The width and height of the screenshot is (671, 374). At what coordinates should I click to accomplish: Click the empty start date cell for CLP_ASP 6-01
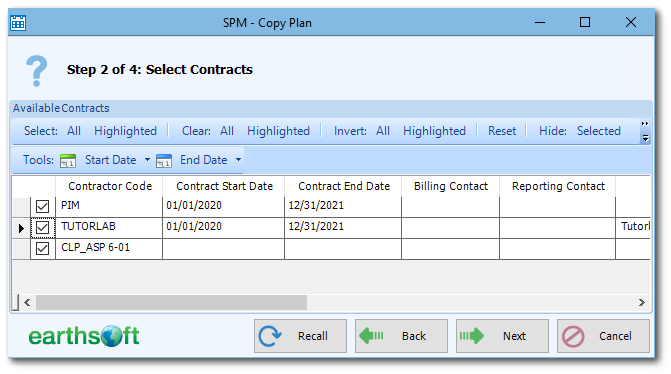223,249
